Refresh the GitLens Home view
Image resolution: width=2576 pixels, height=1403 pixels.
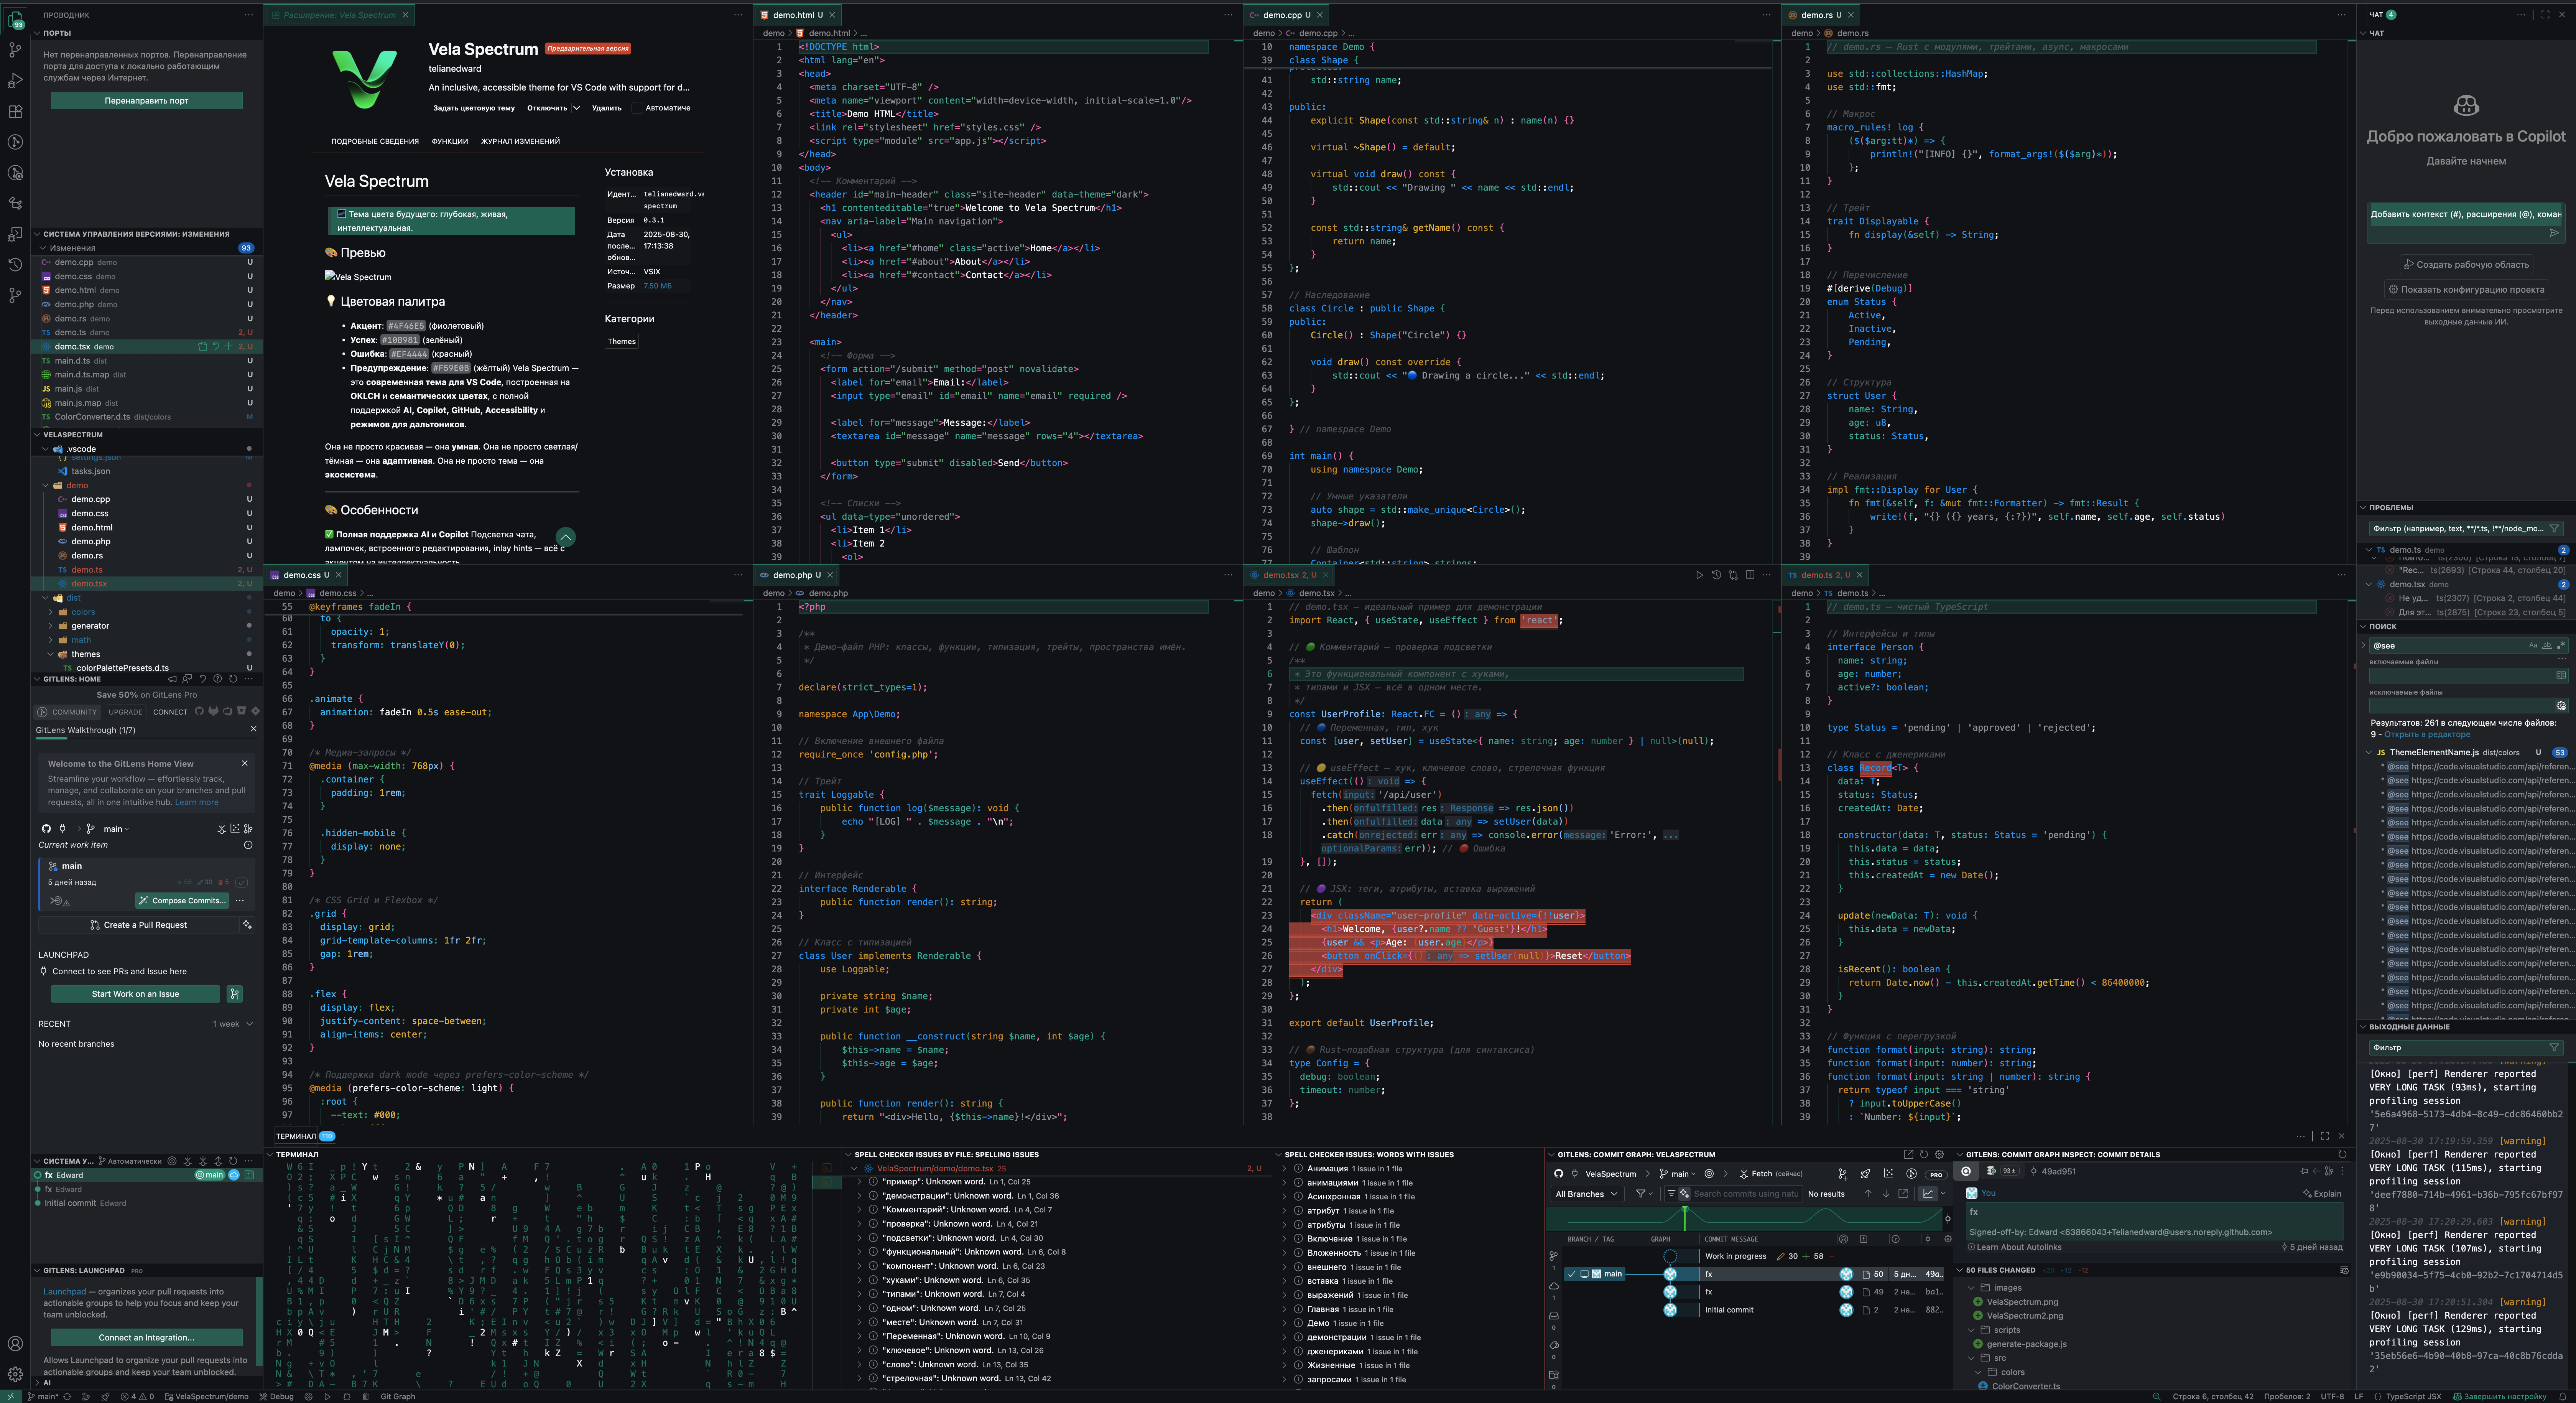[233, 679]
